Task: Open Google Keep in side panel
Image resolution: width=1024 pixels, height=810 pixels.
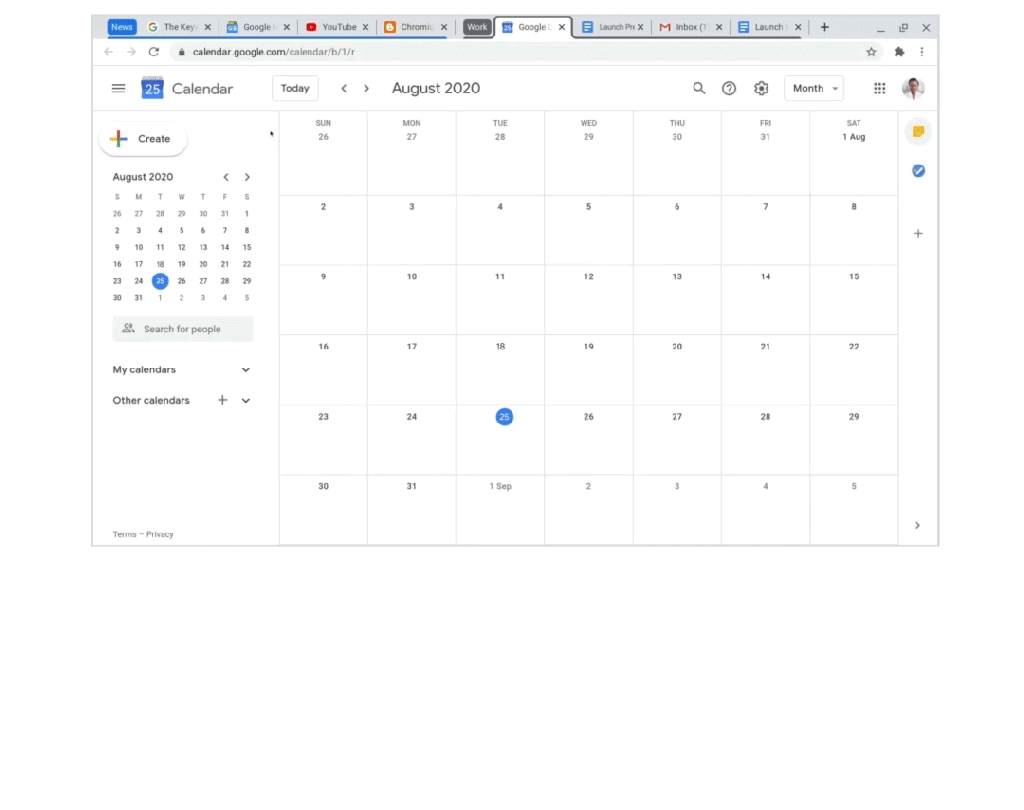Action: pos(918,131)
